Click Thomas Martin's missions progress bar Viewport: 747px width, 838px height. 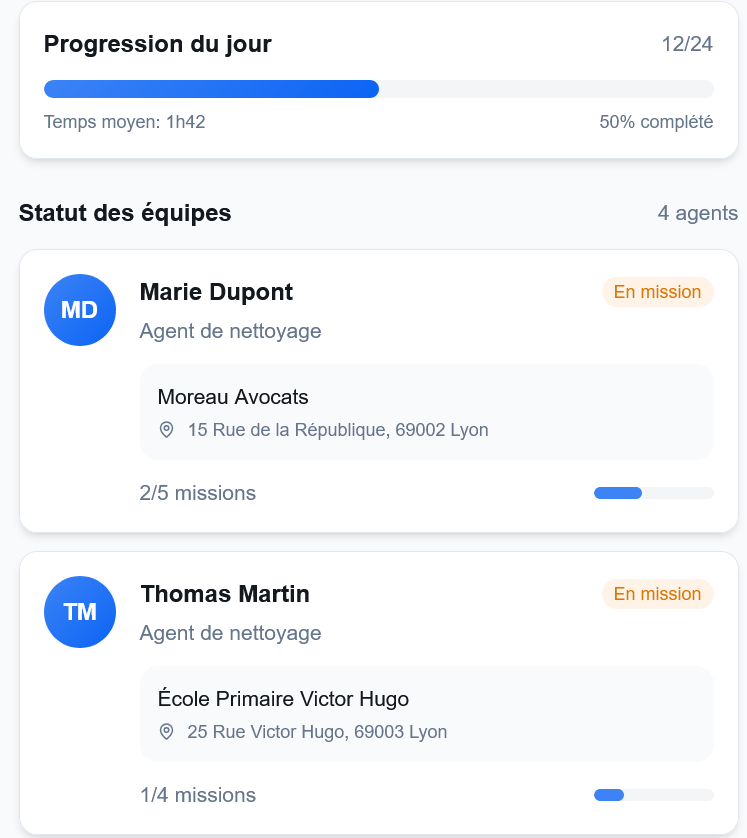tap(653, 795)
